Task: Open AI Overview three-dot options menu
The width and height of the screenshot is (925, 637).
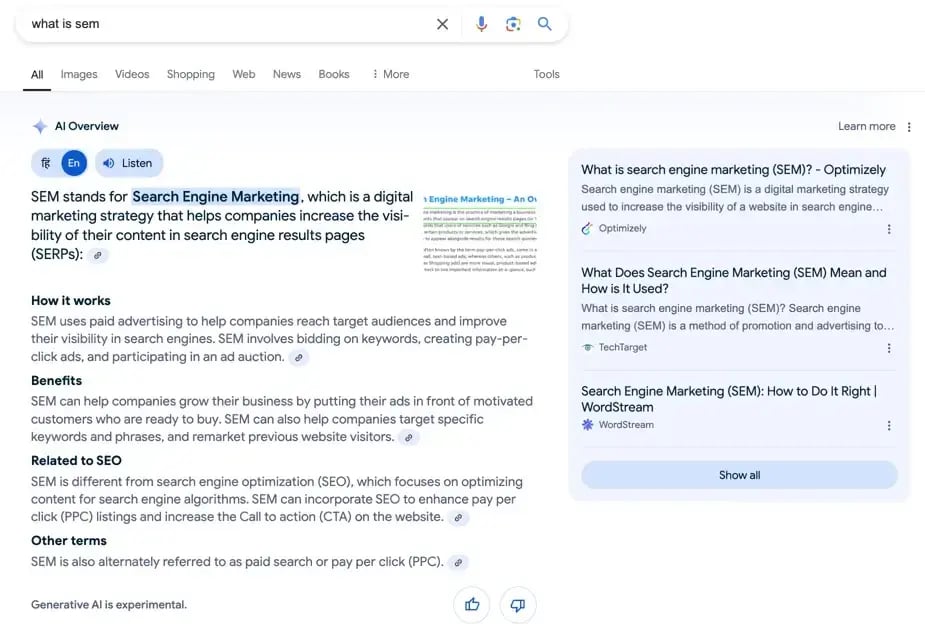Action: pos(909,127)
